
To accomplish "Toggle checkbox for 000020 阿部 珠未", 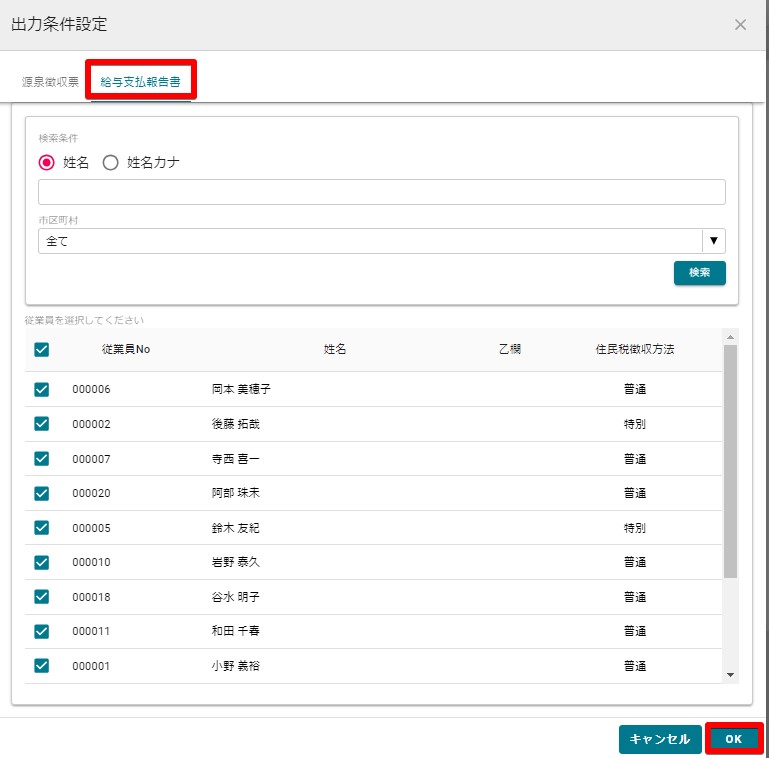I will pyautogui.click(x=42, y=493).
